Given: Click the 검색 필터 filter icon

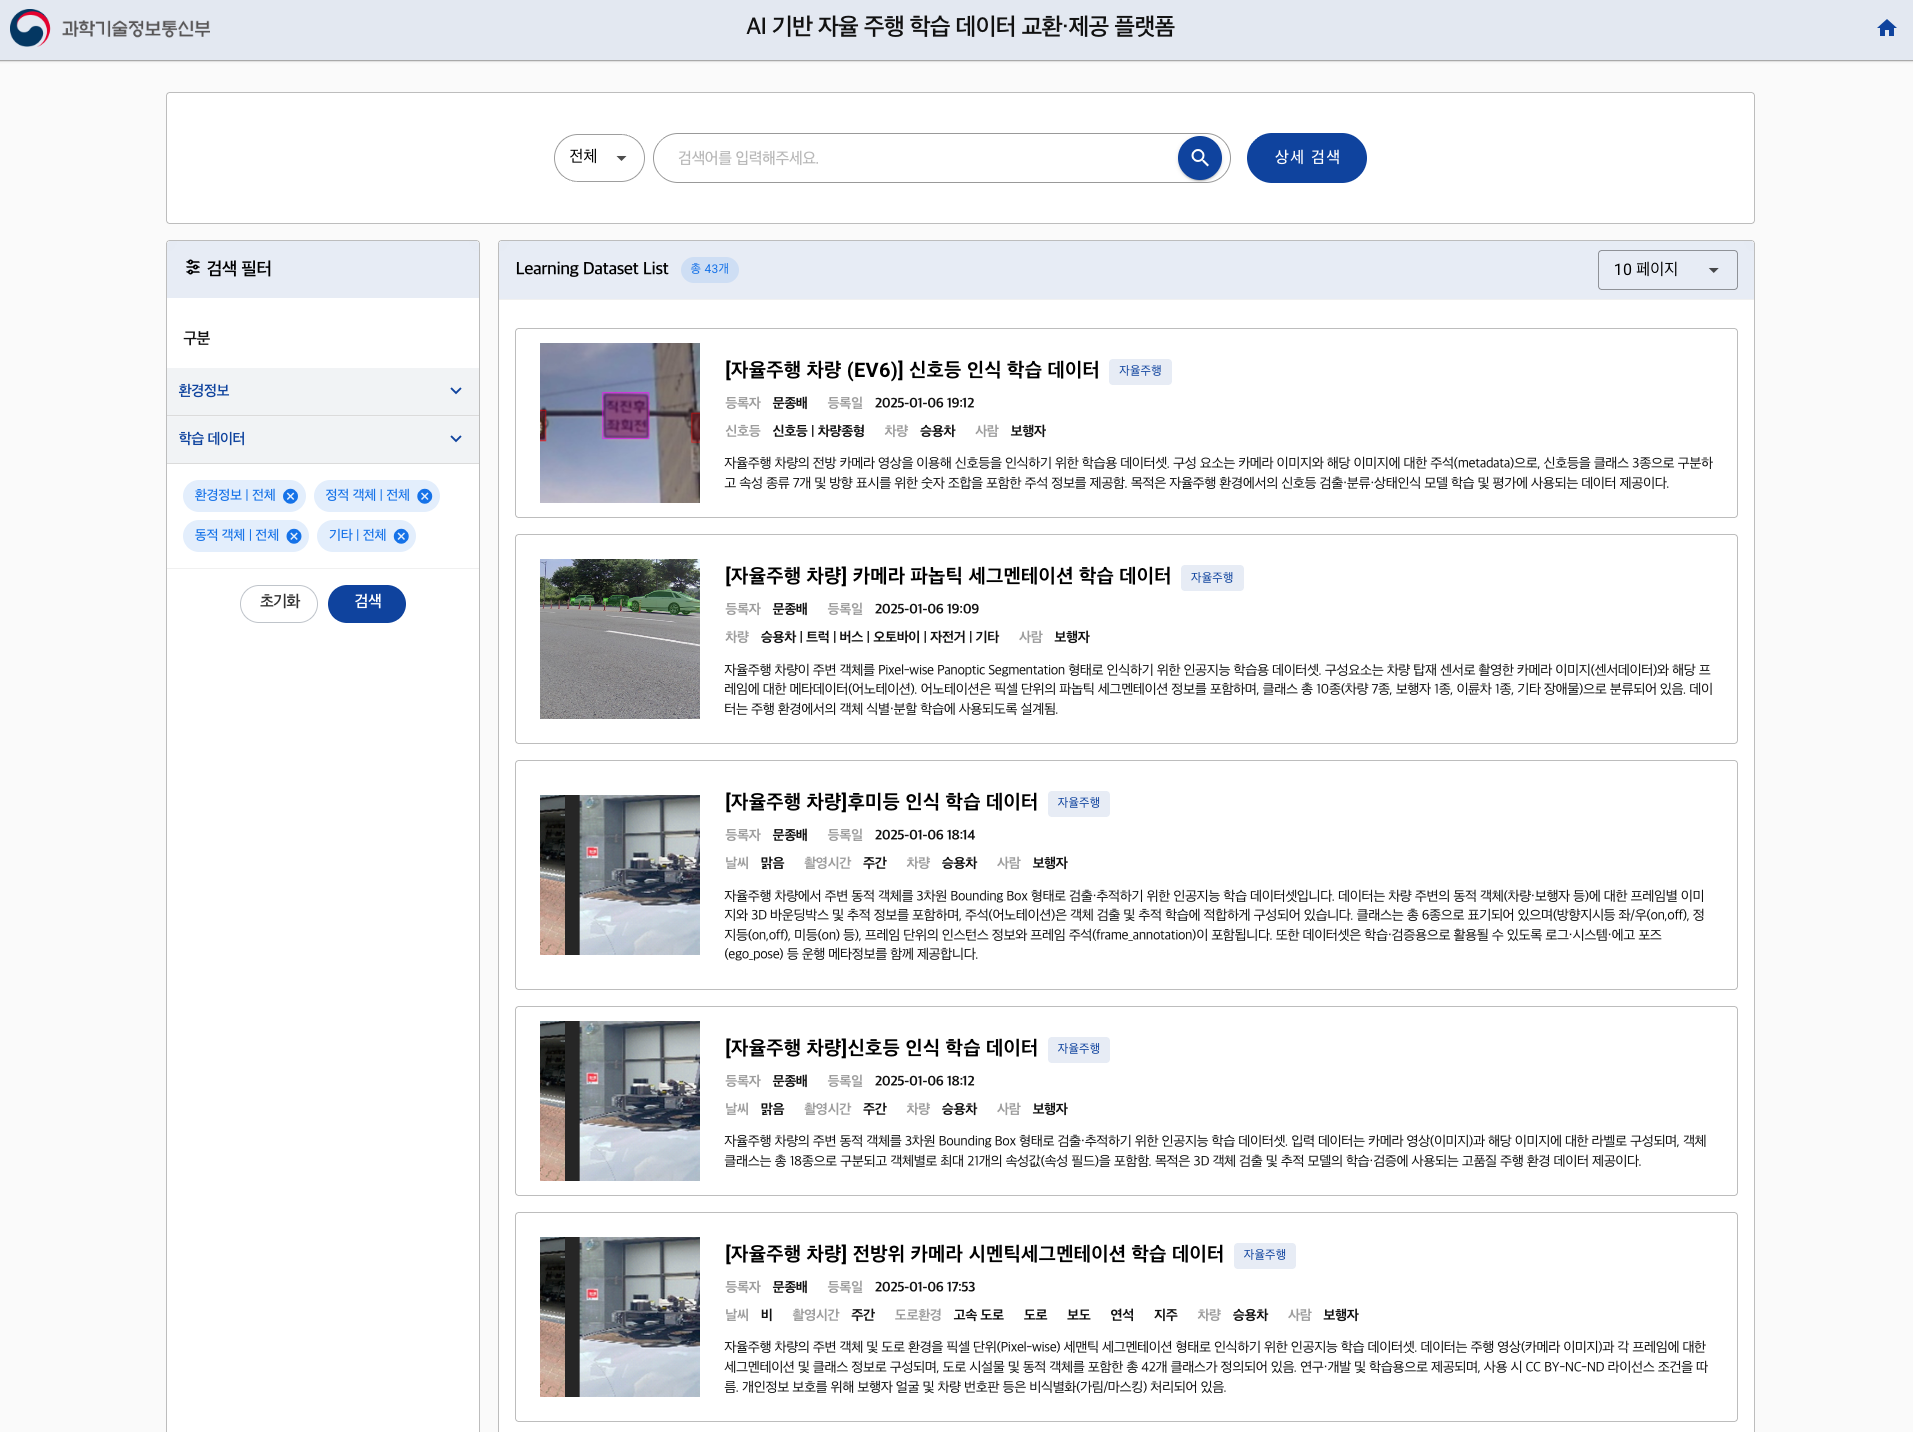Looking at the screenshot, I should (192, 268).
